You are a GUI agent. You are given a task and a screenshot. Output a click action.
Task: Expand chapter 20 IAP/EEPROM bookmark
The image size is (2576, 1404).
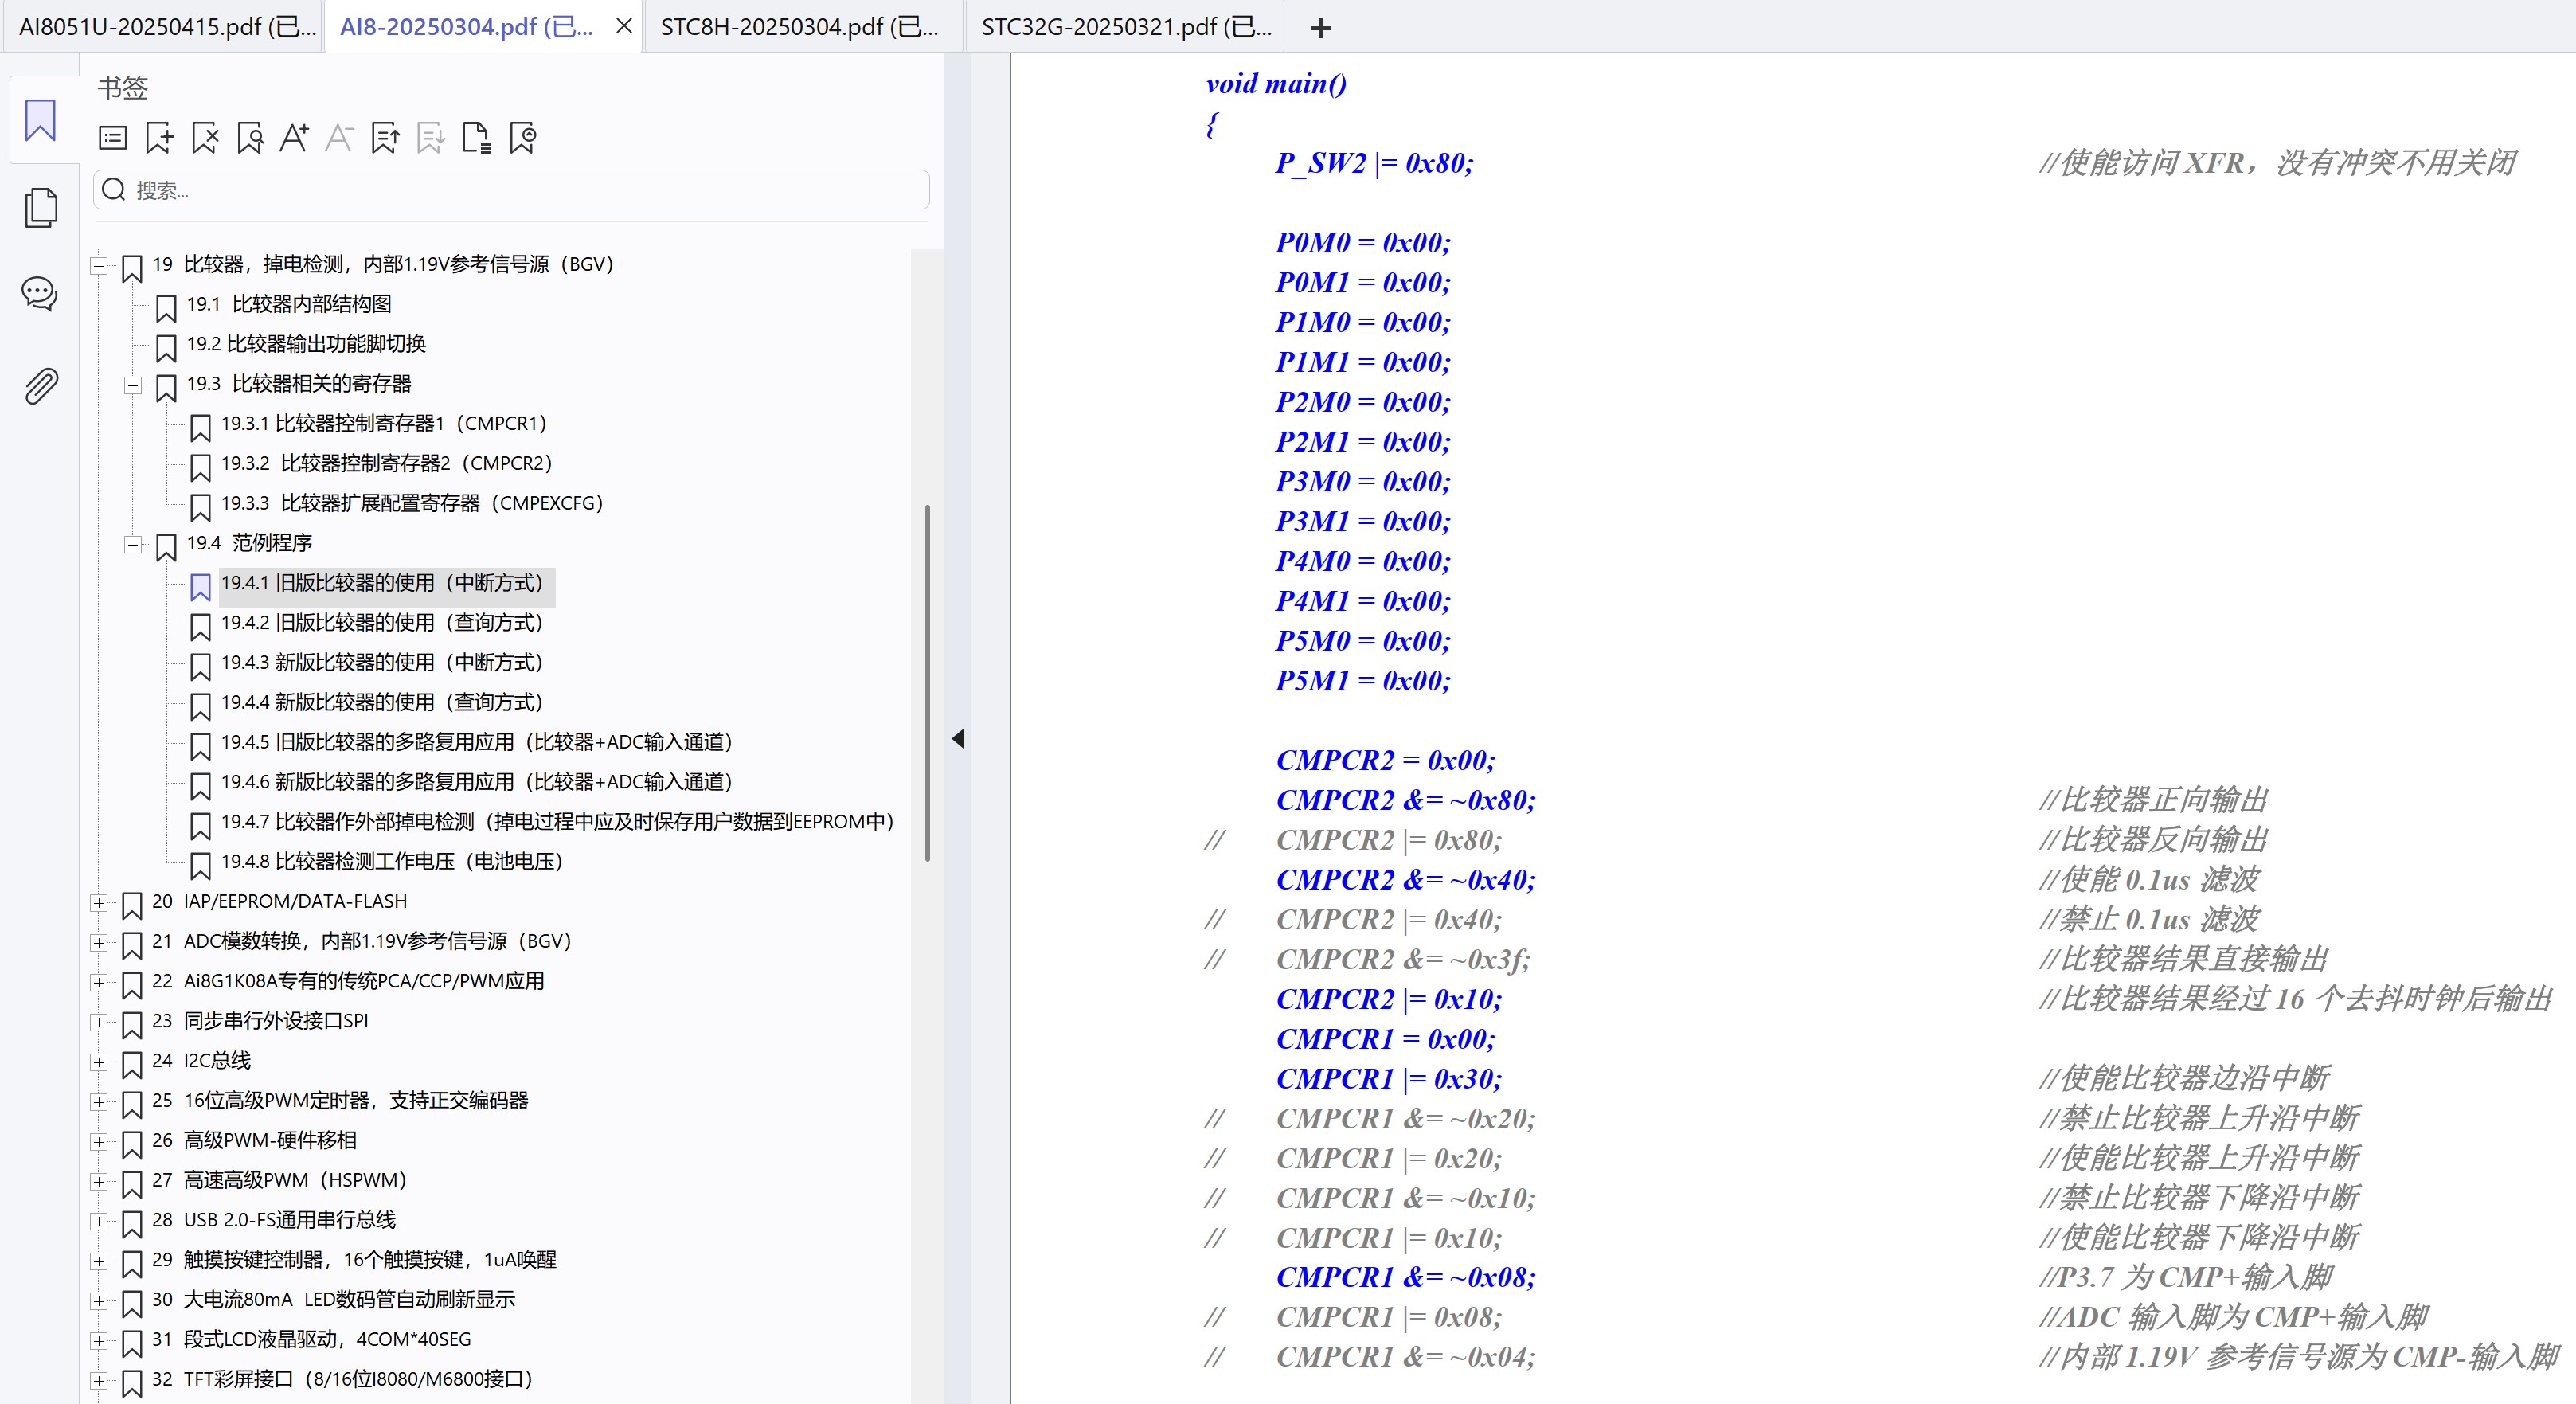click(x=99, y=902)
